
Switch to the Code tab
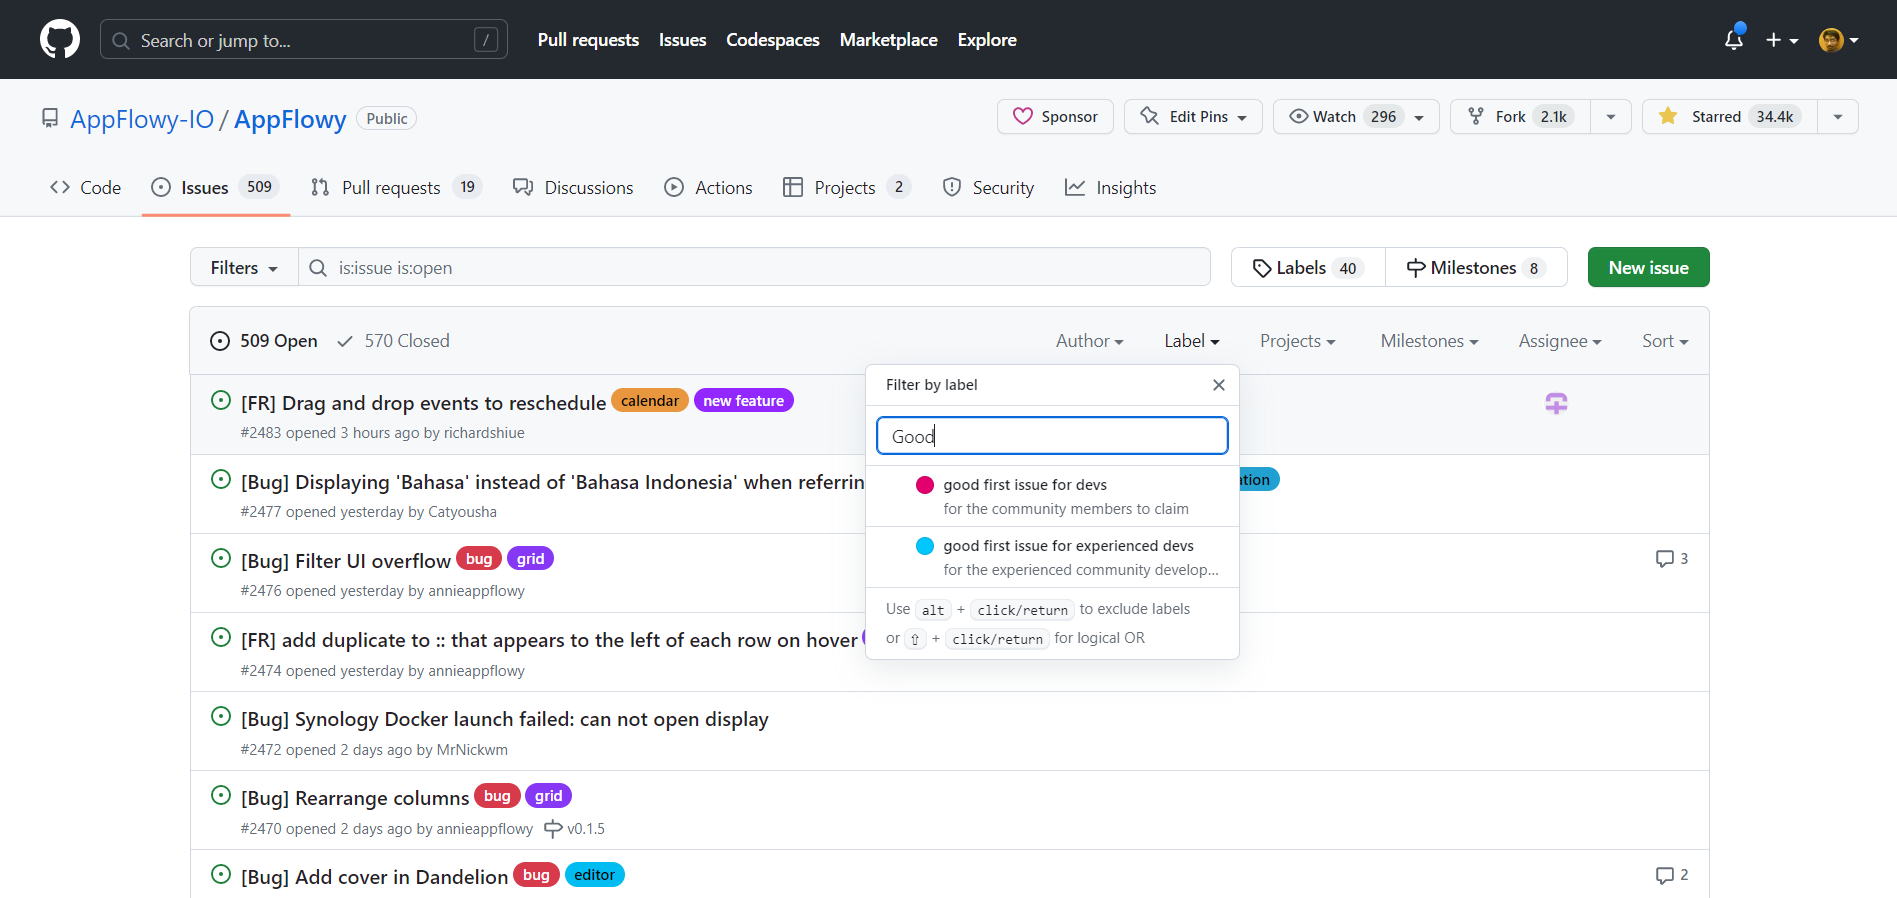click(85, 187)
